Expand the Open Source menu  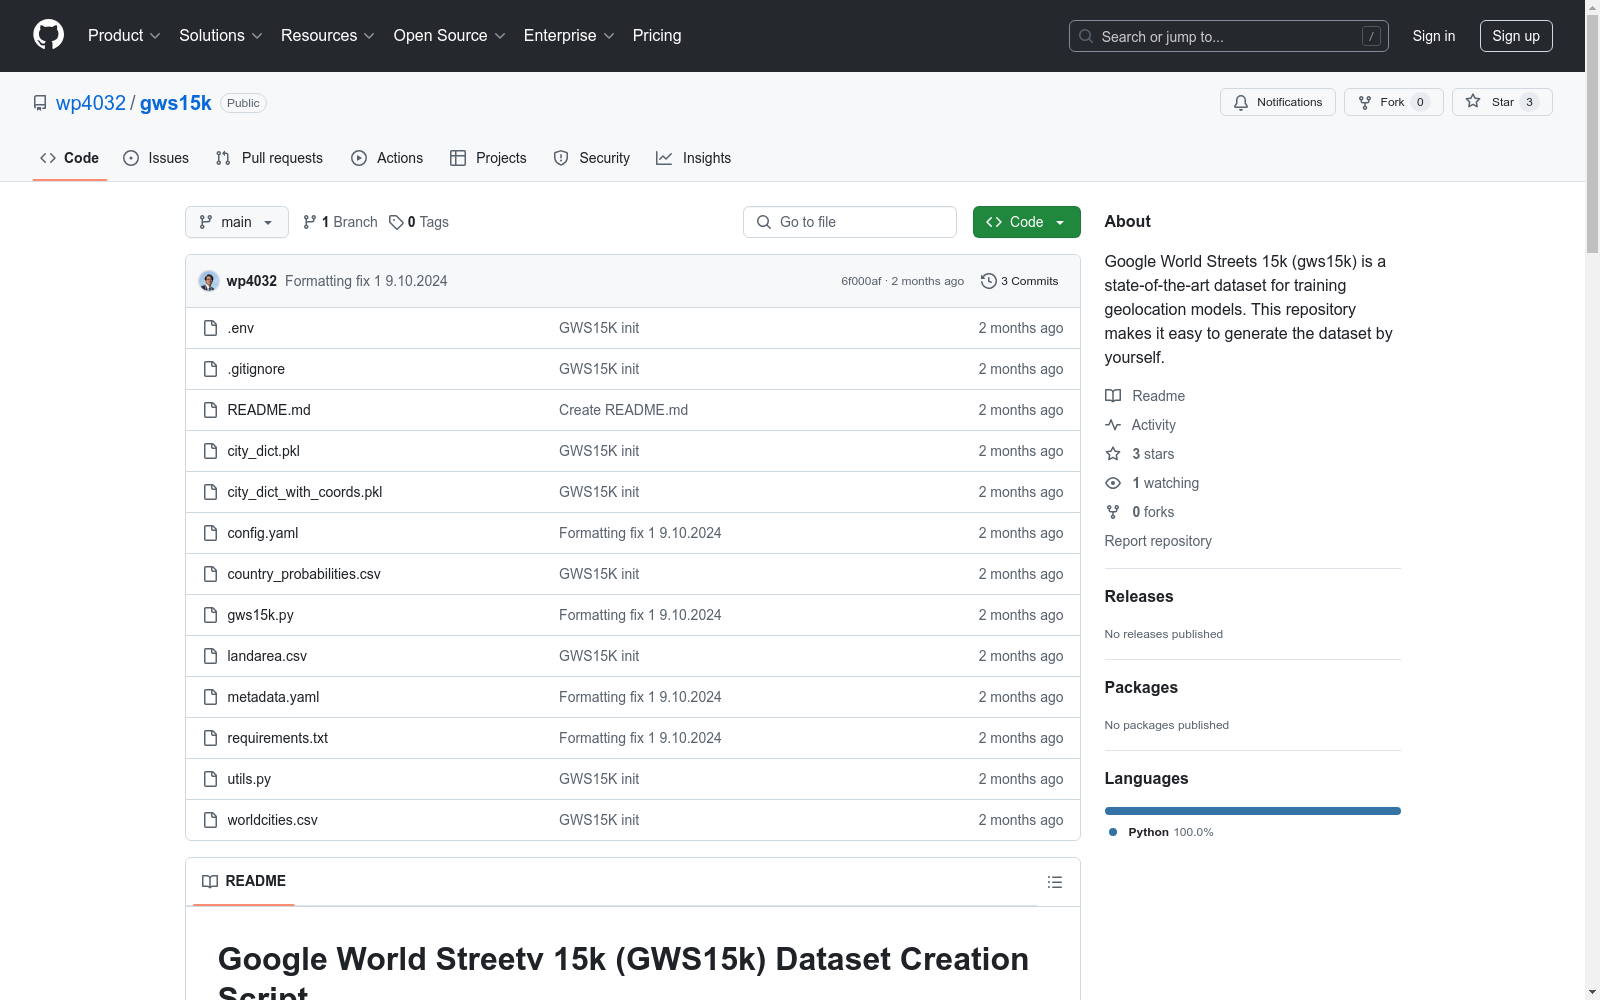(x=450, y=36)
